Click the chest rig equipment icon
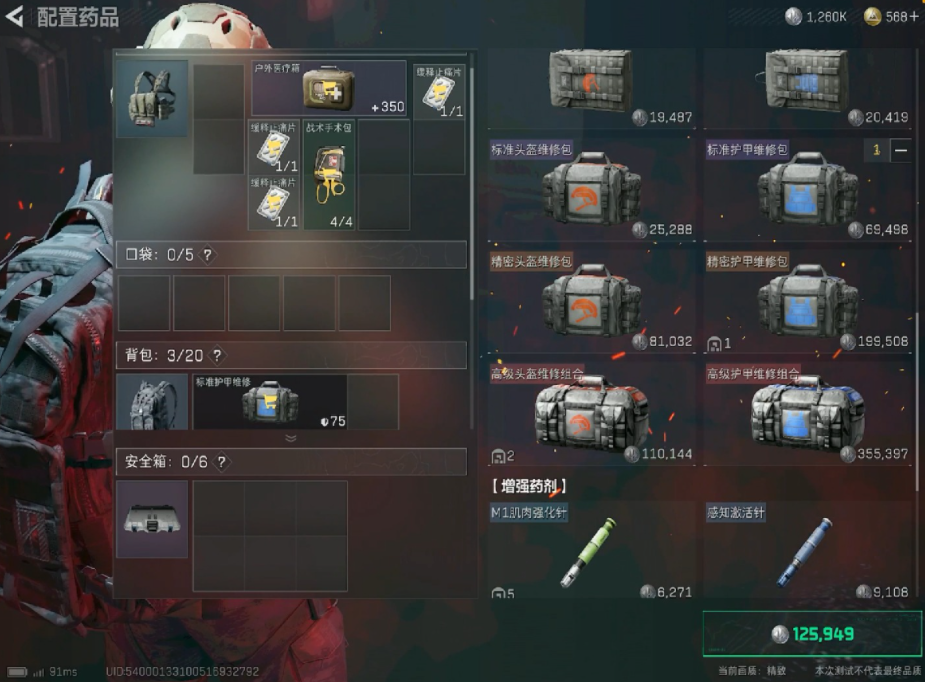Viewport: 925px width, 682px height. point(152,99)
